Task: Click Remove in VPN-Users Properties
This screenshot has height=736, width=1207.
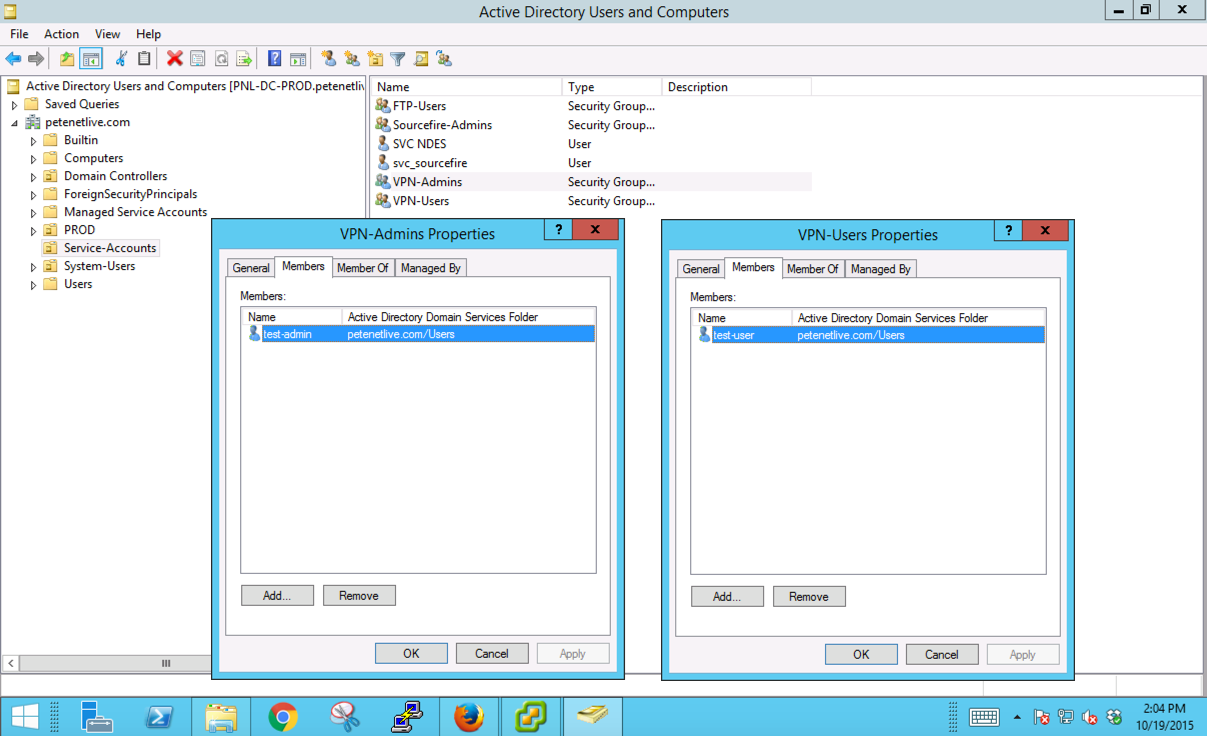Action: [809, 596]
